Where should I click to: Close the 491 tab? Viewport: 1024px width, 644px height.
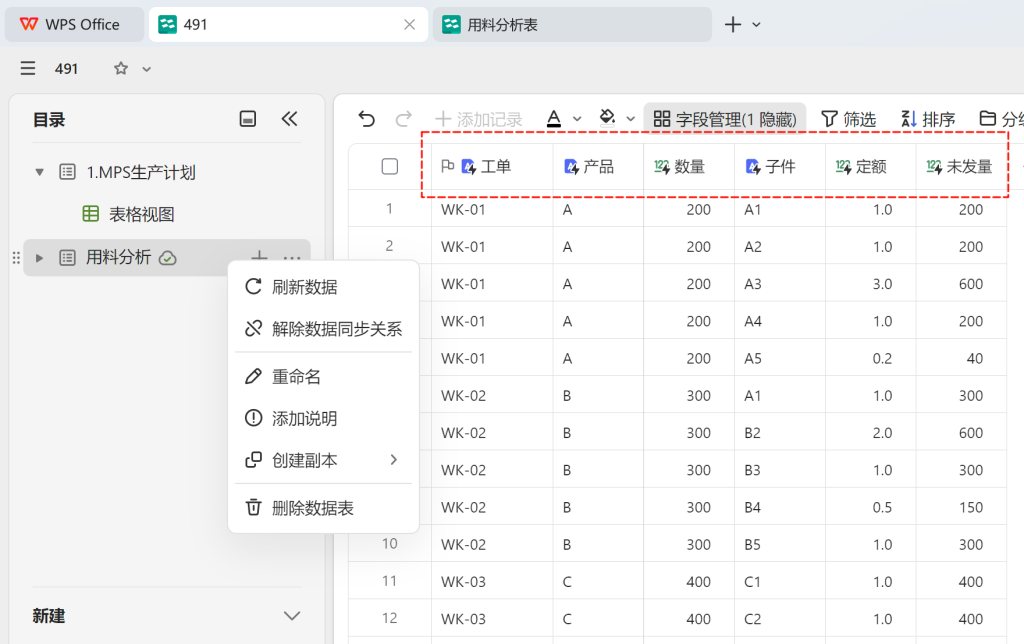click(409, 25)
